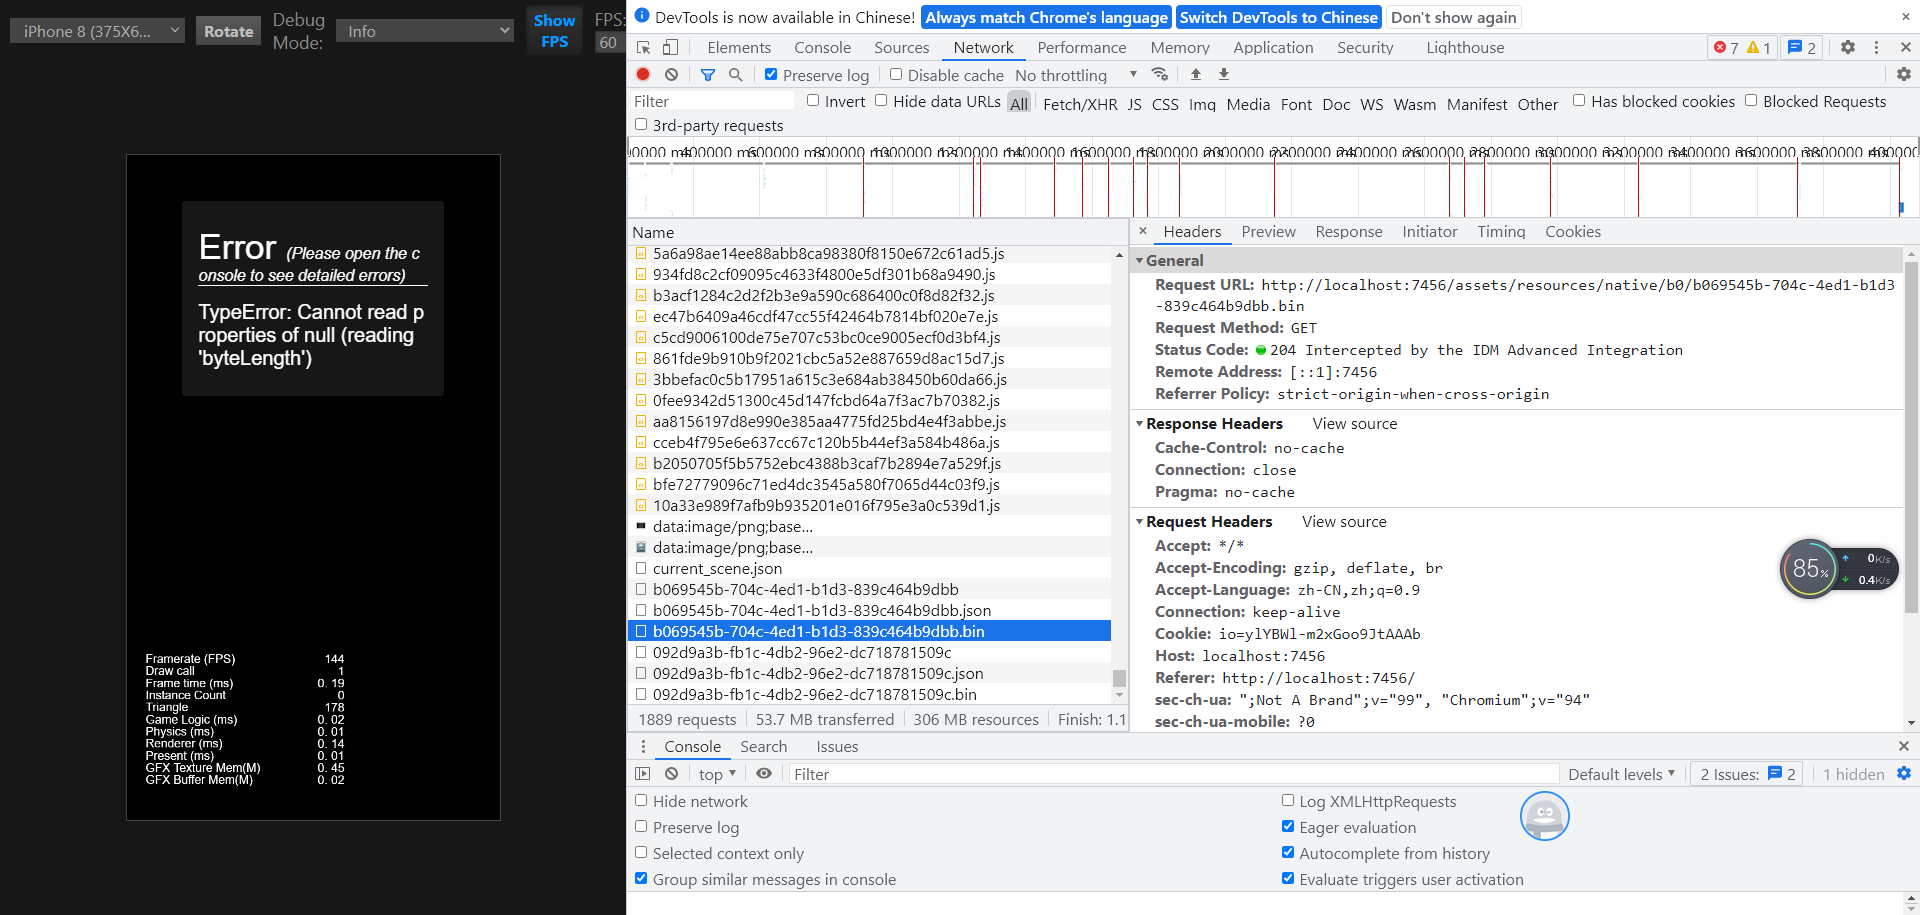Open the blue issues counter badge
The height and width of the screenshot is (915, 1920).
[1802, 47]
